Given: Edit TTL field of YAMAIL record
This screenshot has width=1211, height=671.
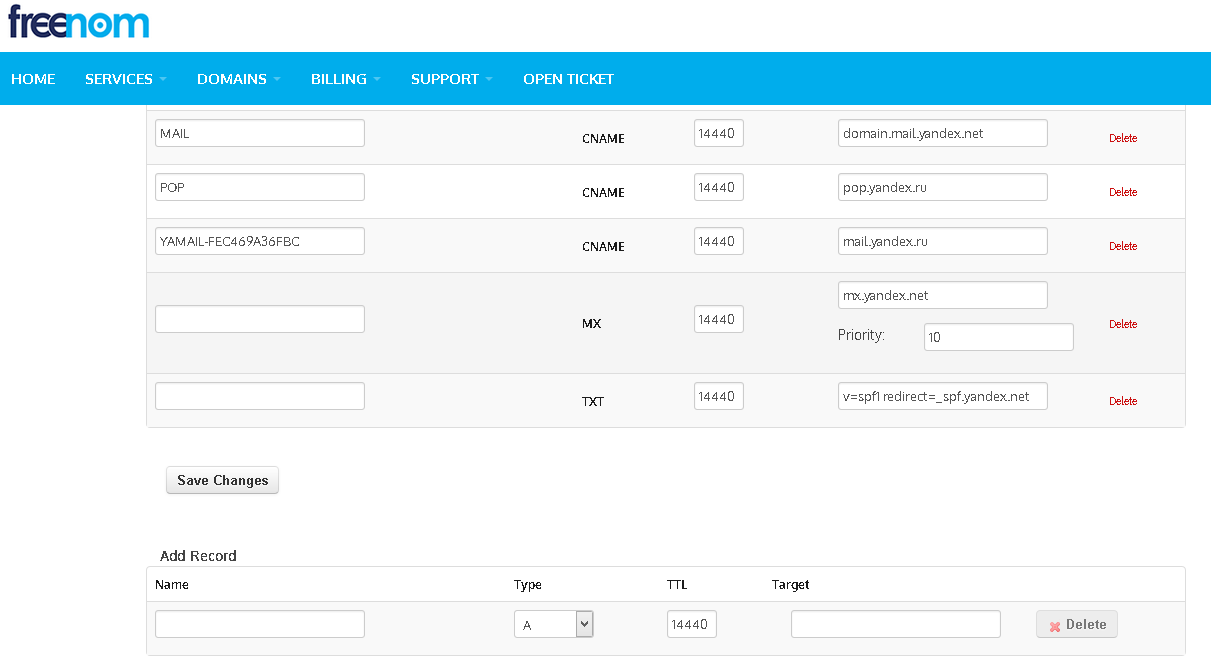Looking at the screenshot, I should (x=719, y=241).
